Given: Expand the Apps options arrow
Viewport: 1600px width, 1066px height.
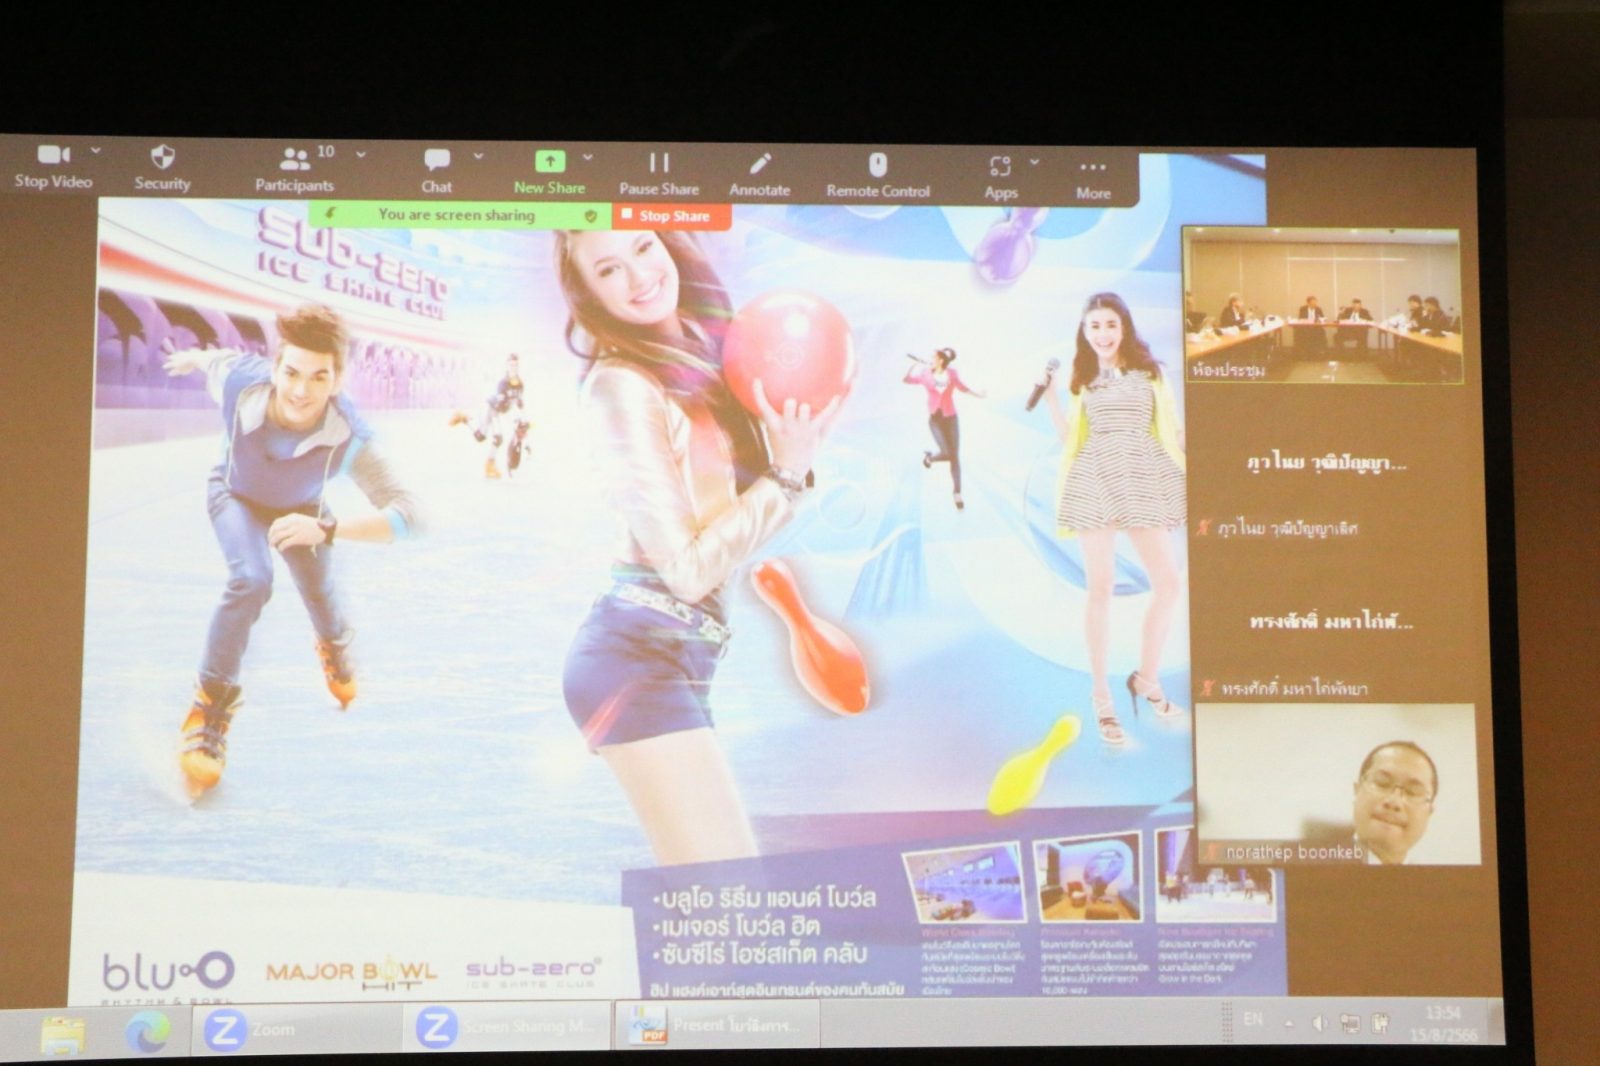Looking at the screenshot, I should [1035, 161].
